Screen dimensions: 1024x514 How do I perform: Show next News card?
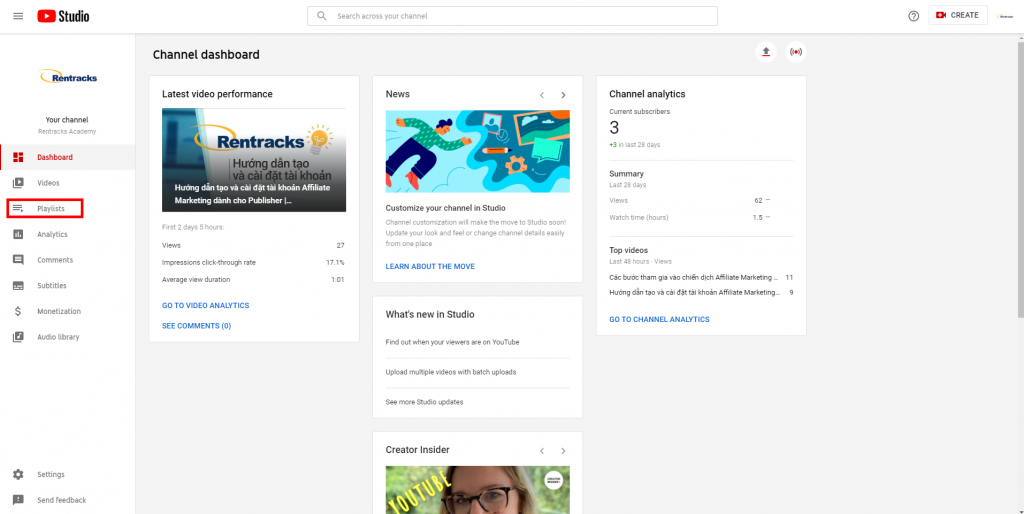563,95
